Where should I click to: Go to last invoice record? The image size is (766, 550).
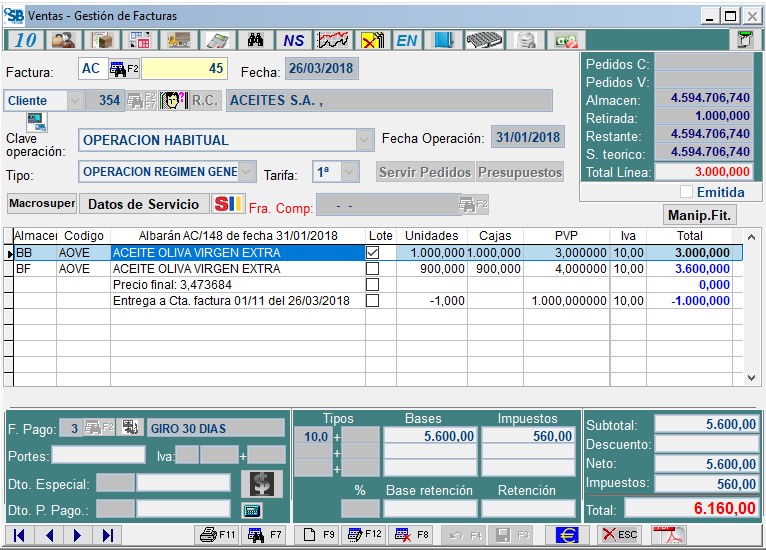tap(107, 535)
